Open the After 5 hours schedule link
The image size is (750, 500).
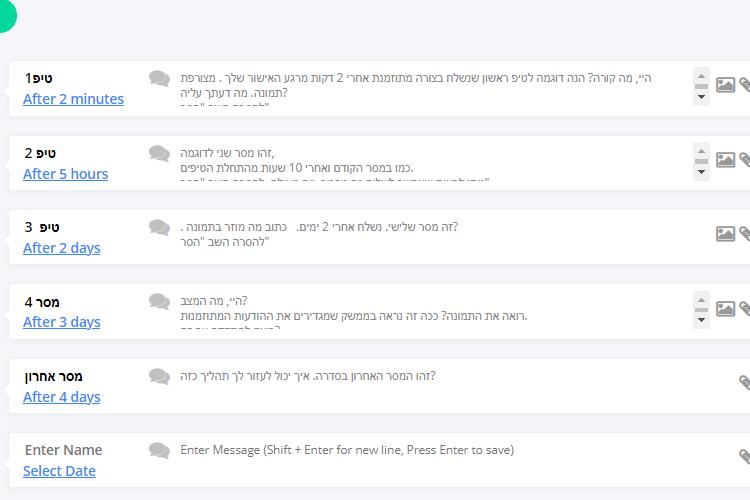[66, 174]
